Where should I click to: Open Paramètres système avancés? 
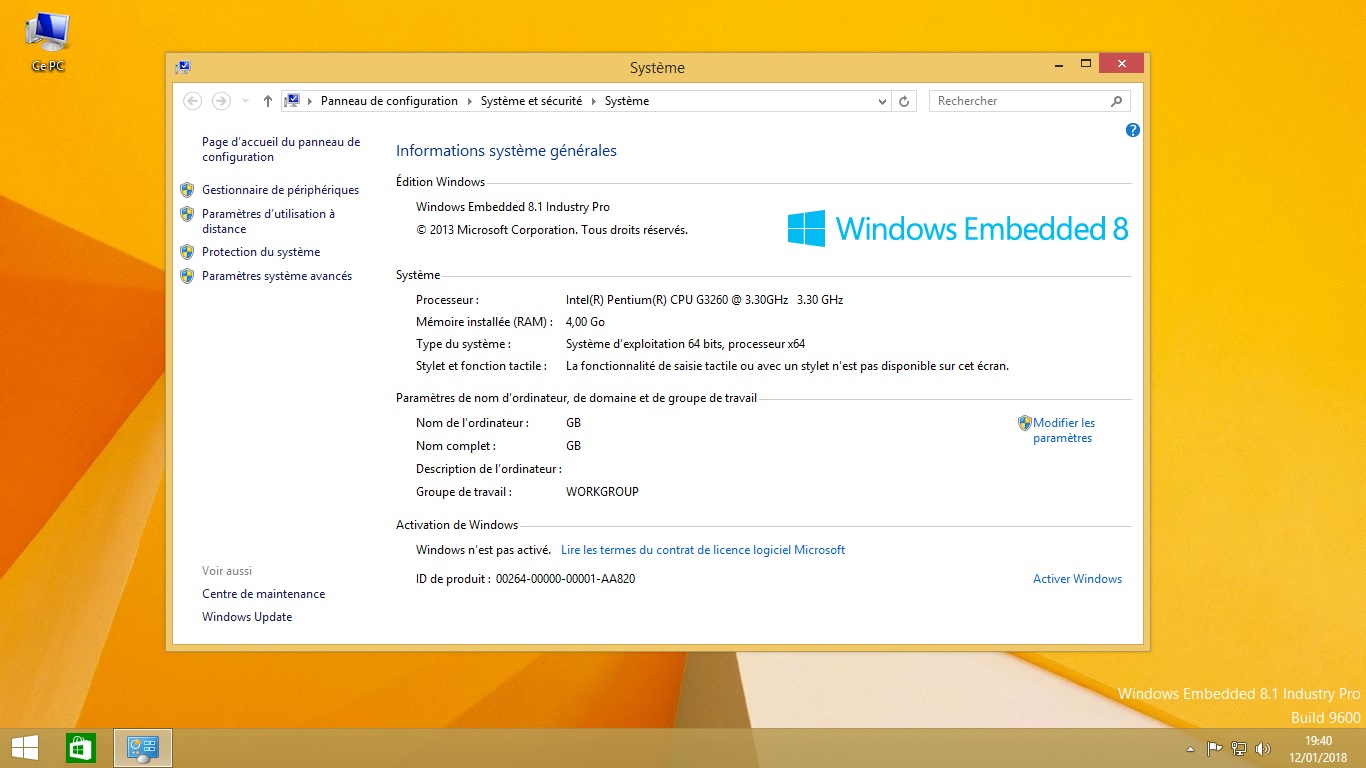(x=277, y=276)
